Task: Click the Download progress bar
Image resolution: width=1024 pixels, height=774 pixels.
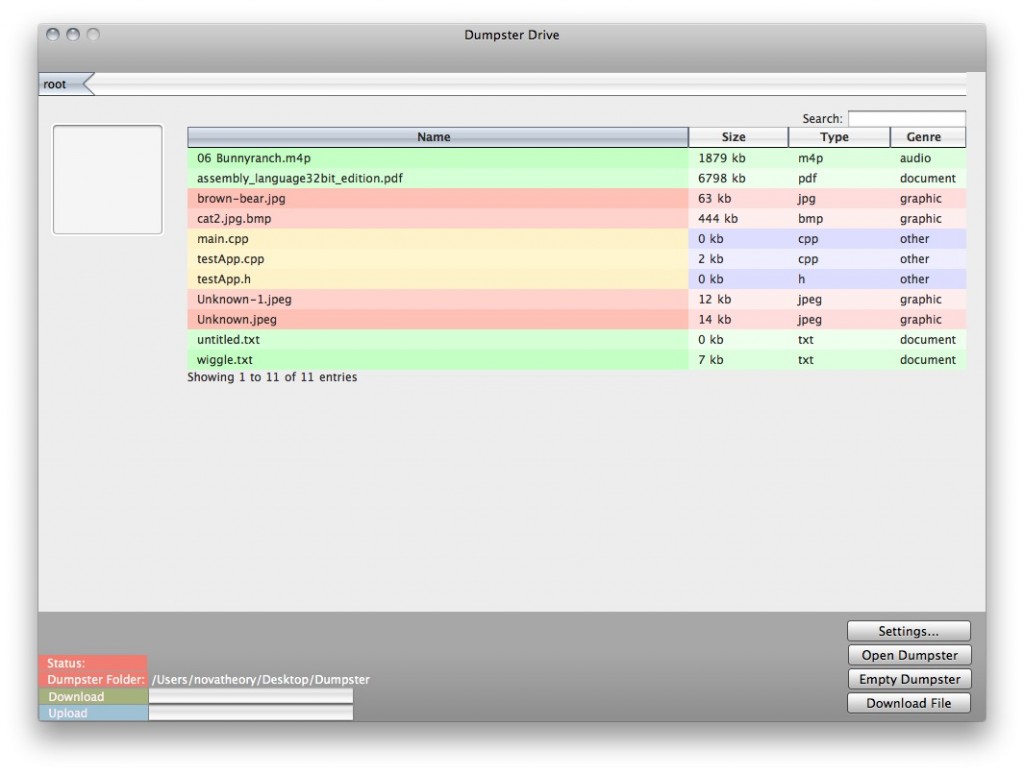Action: 250,697
